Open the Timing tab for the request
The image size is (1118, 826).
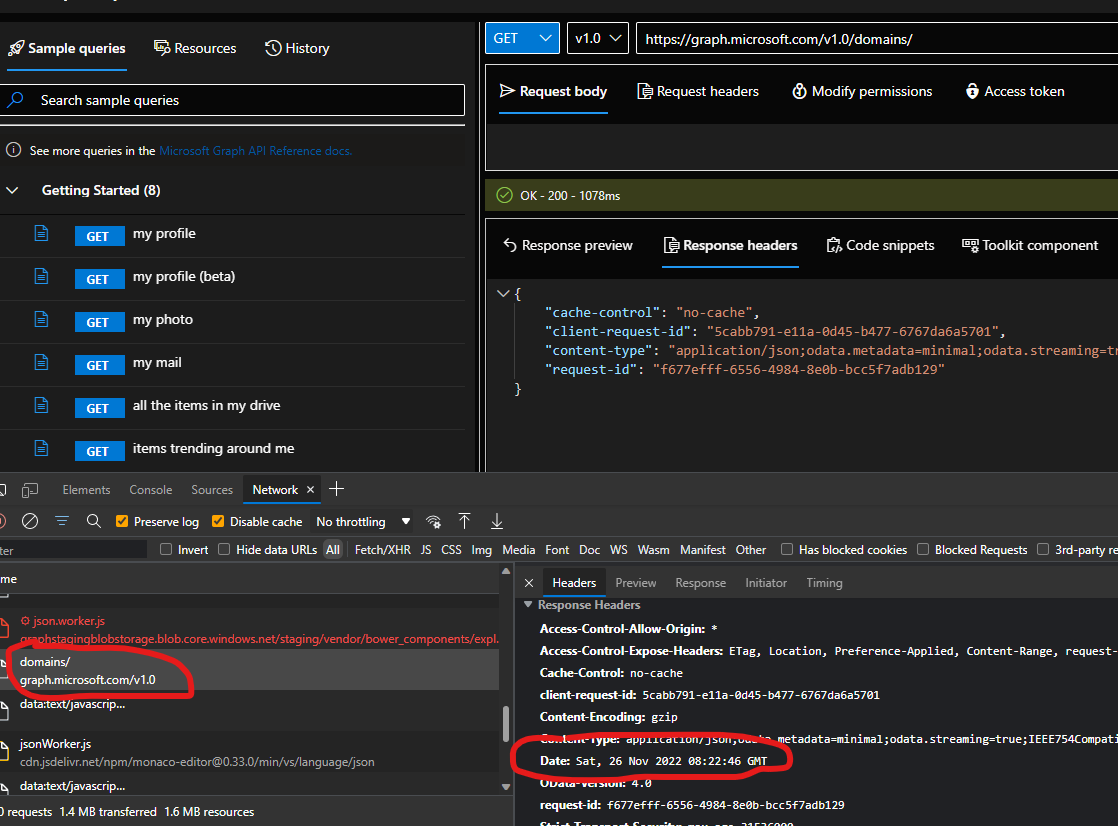(823, 582)
